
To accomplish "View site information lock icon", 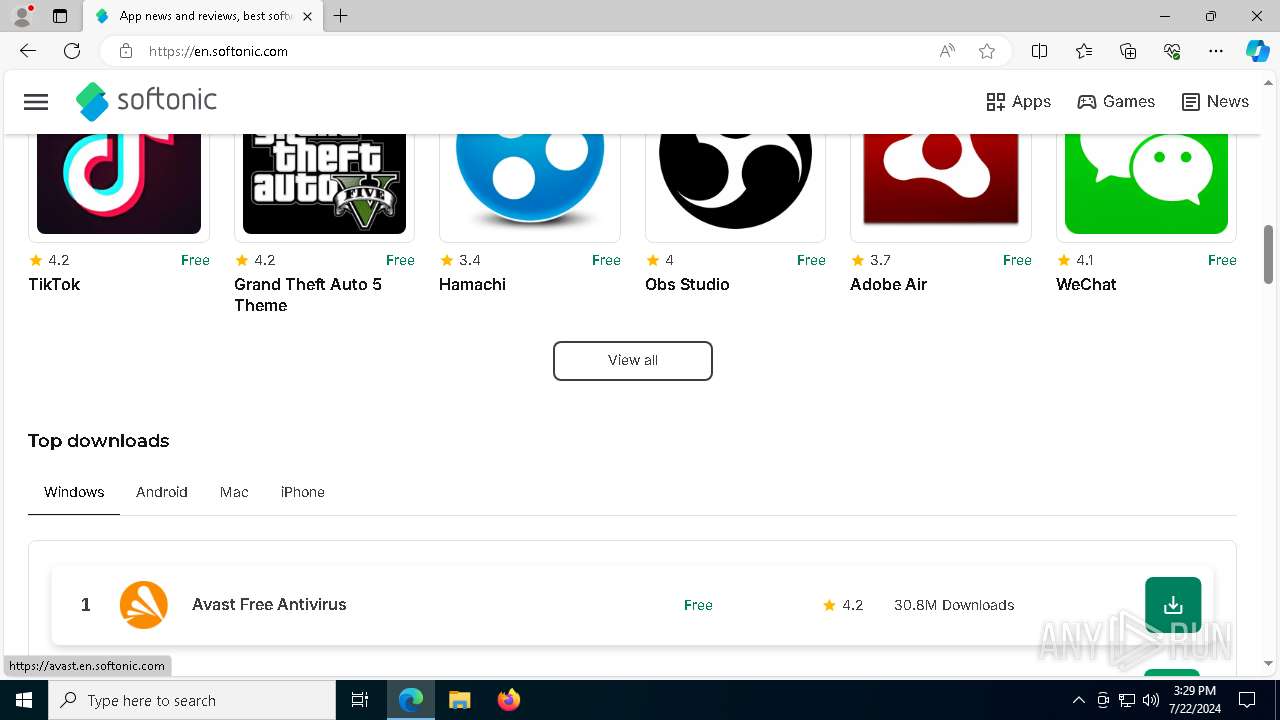I will [x=125, y=51].
